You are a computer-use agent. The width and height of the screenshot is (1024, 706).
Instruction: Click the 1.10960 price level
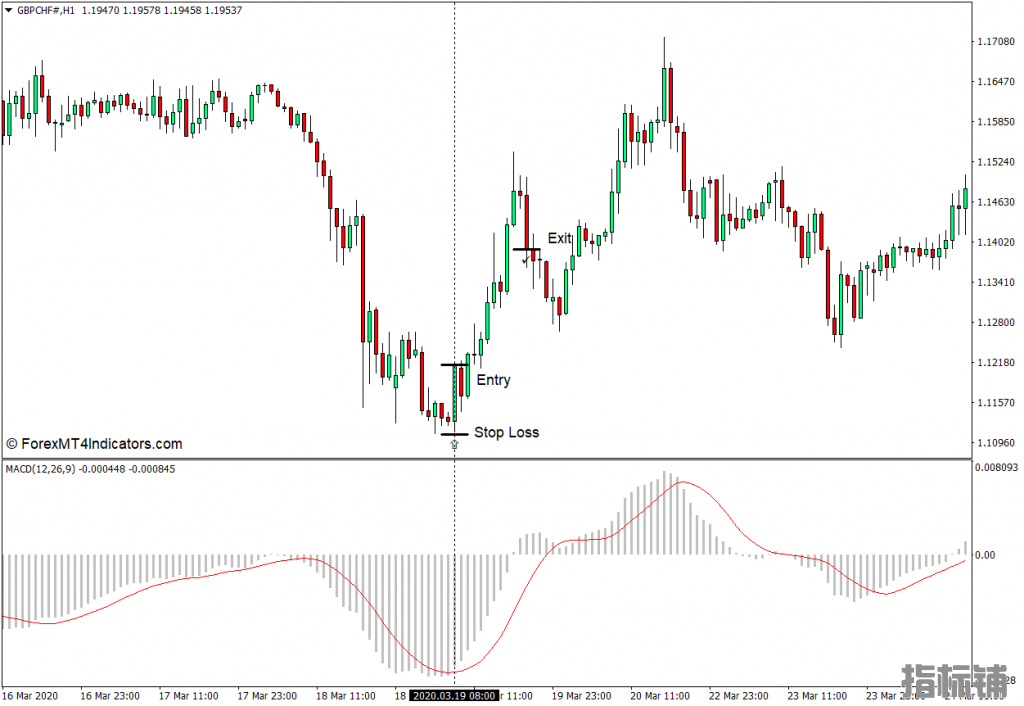(996, 443)
